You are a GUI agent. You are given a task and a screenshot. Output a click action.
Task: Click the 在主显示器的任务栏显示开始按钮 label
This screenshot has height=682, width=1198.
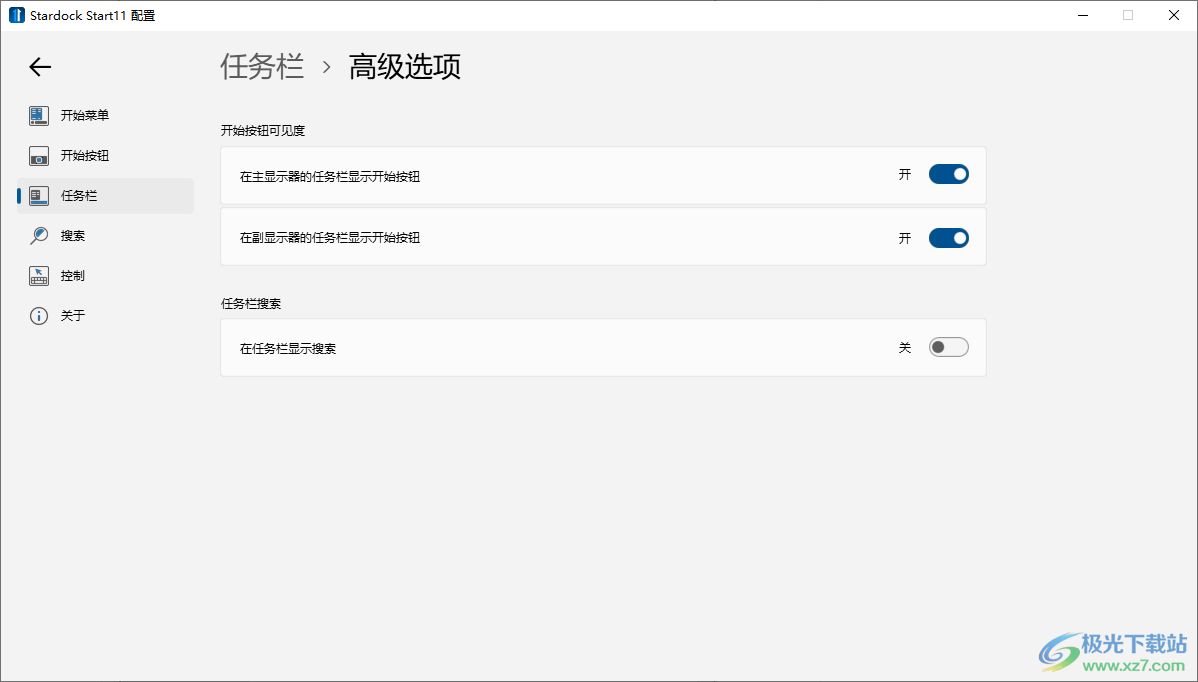[330, 176]
